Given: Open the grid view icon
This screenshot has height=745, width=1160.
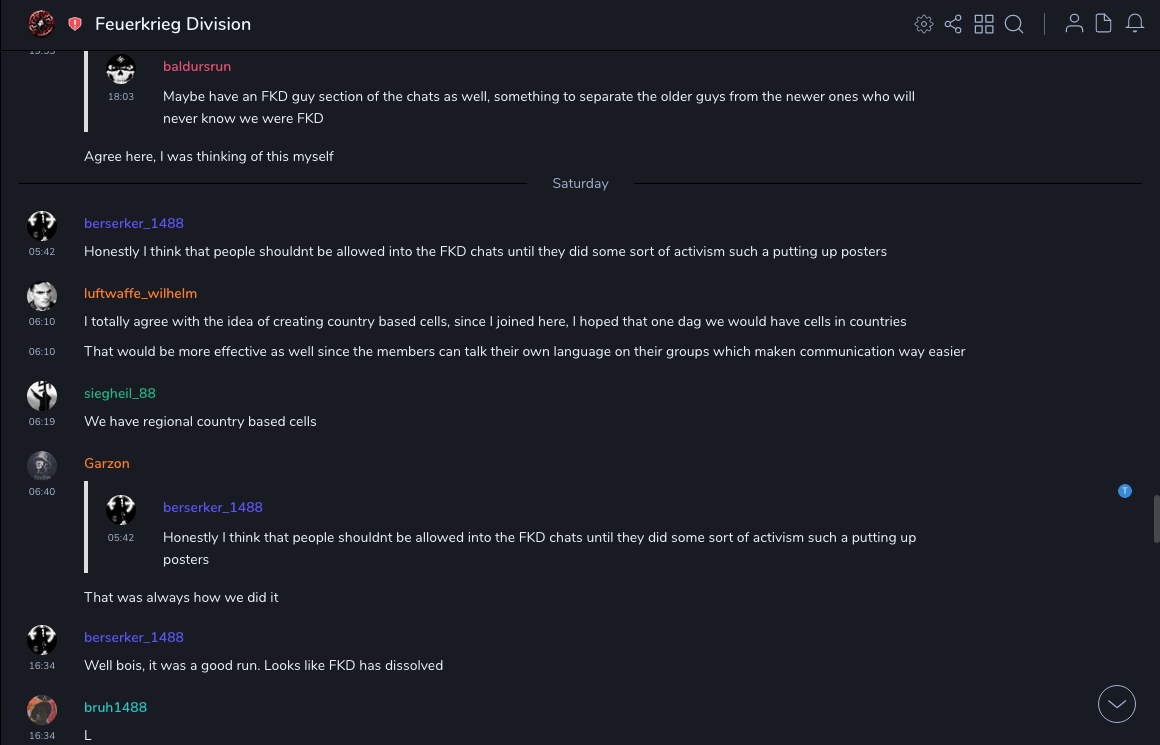Looking at the screenshot, I should click(984, 24).
